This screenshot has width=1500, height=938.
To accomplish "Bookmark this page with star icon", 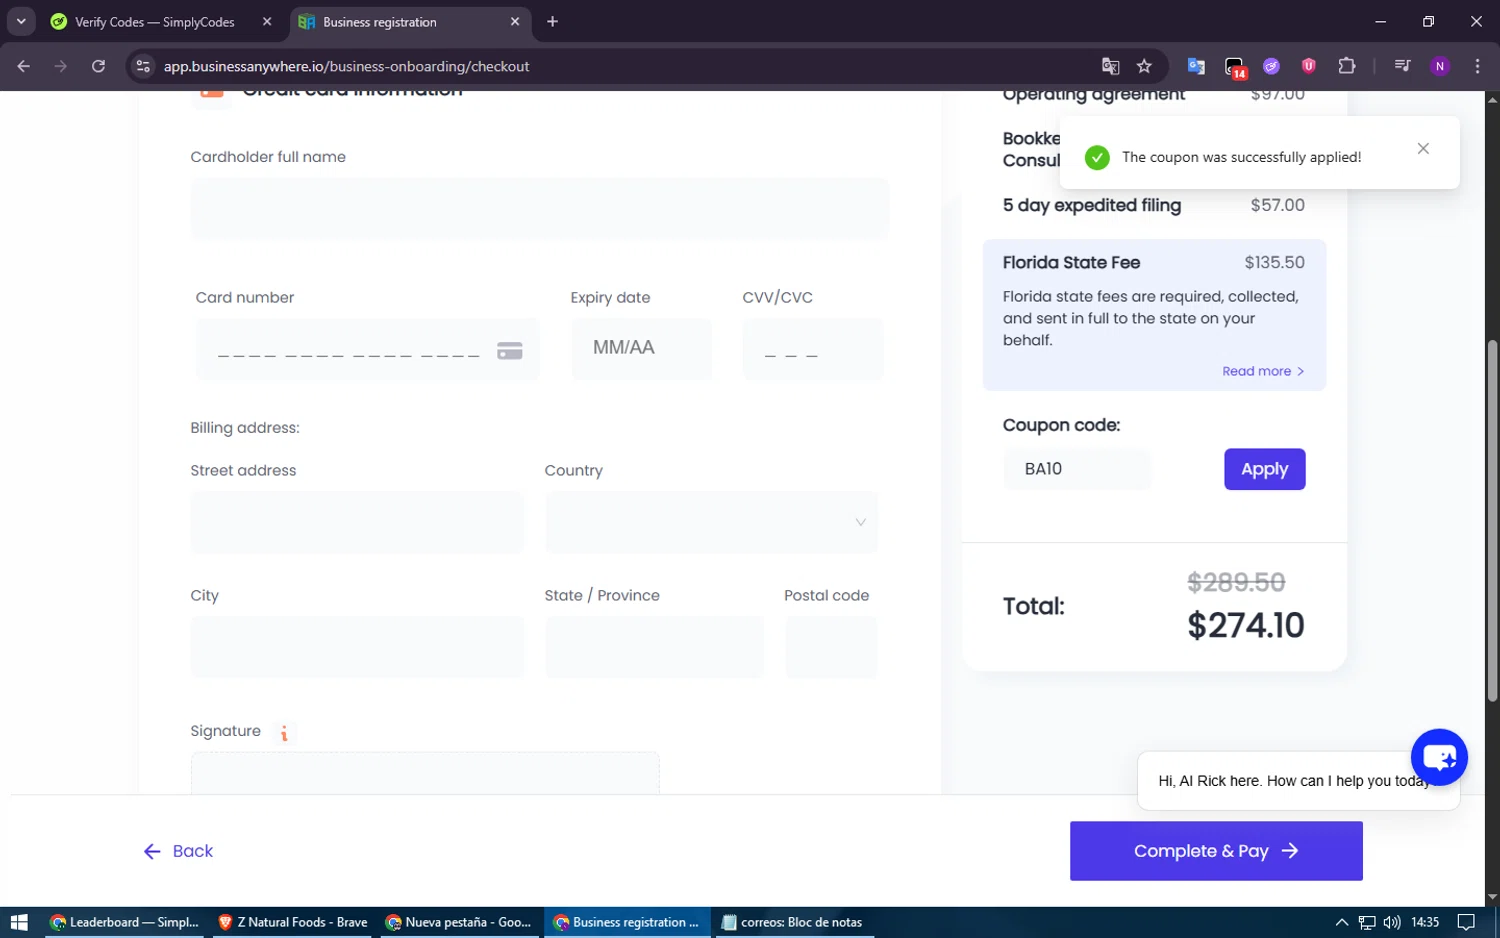I will (1144, 66).
